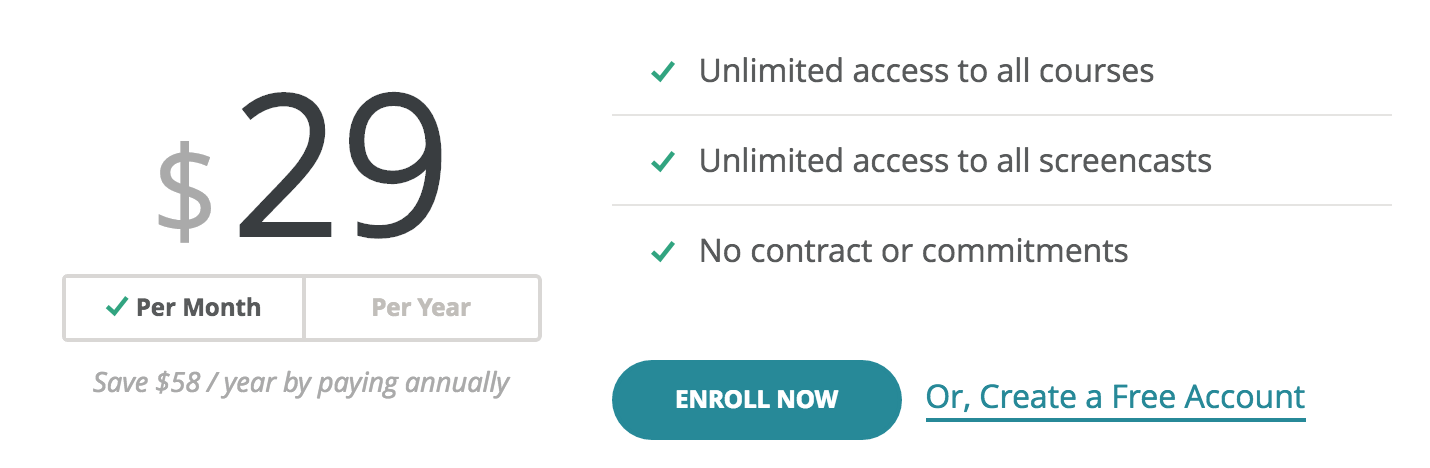Click the divider line below the courses feature

pos(1002,116)
